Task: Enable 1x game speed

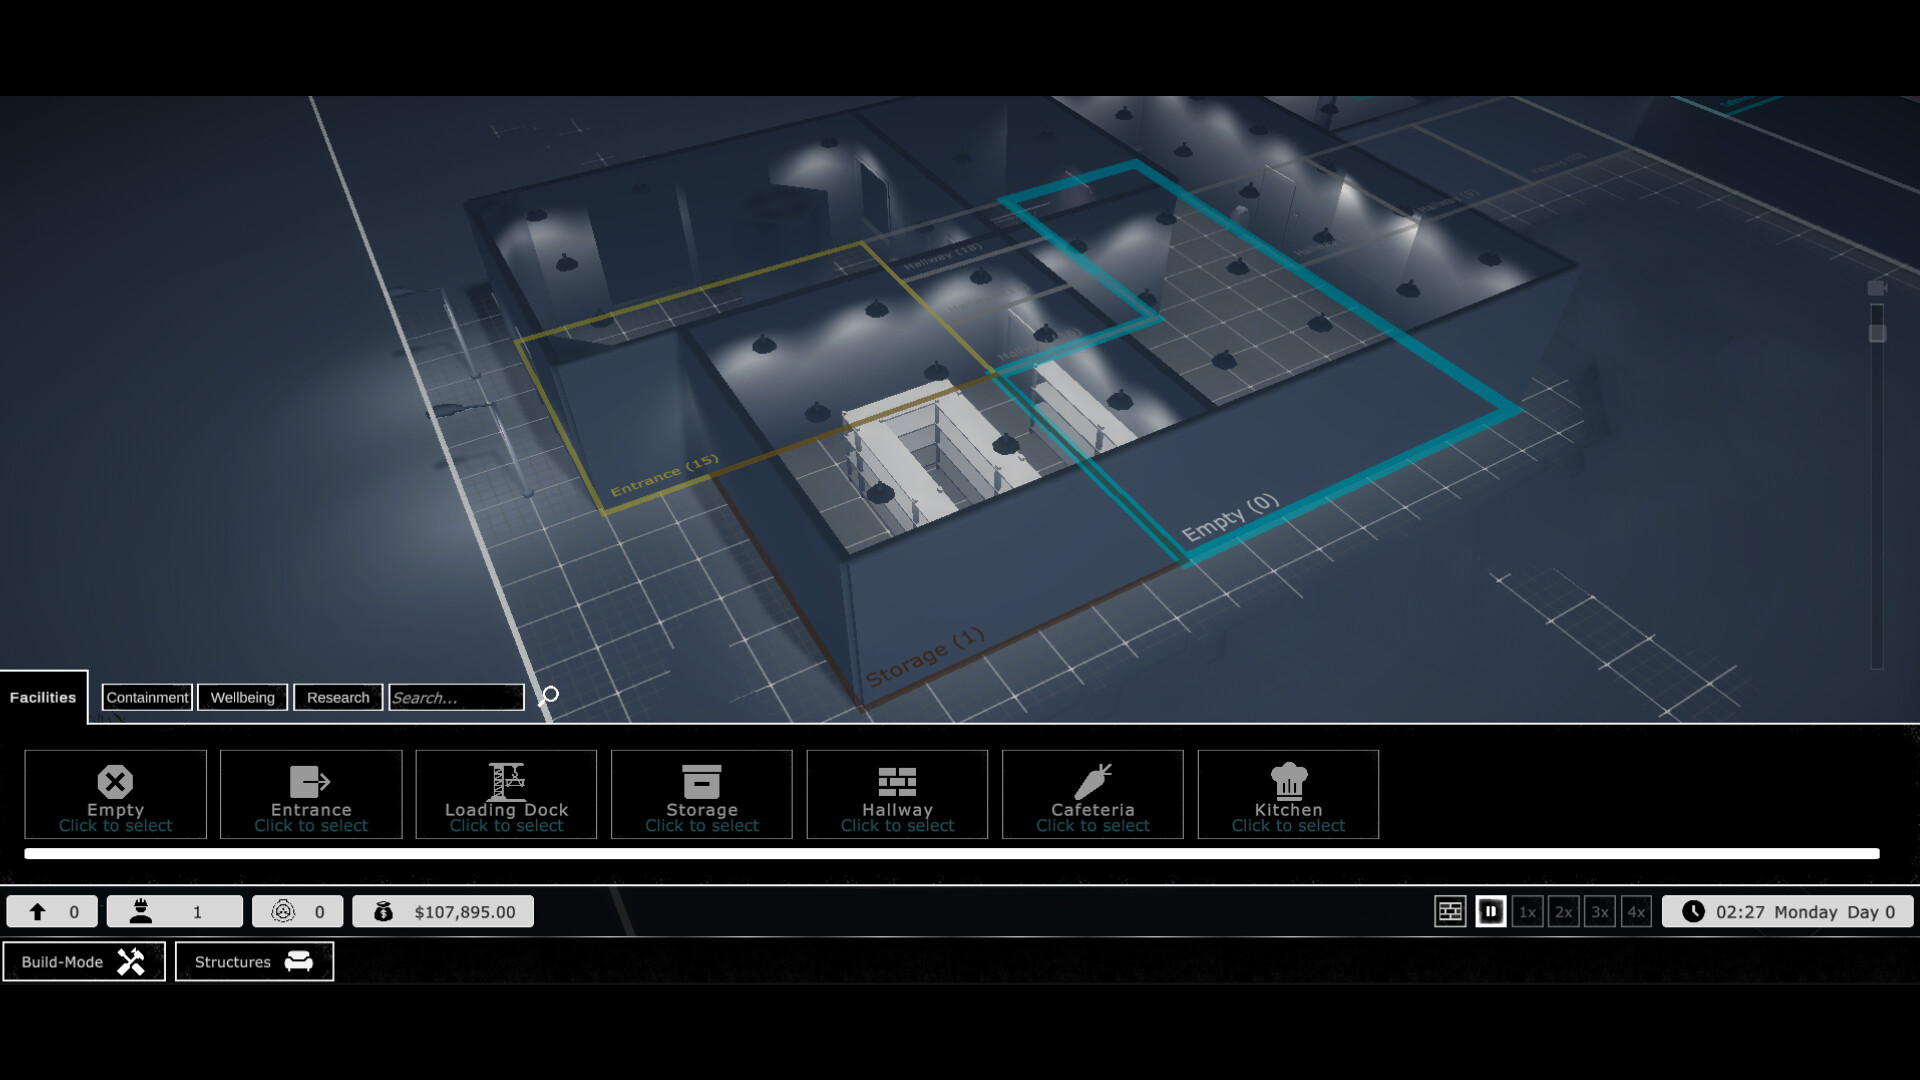Action: [1527, 912]
